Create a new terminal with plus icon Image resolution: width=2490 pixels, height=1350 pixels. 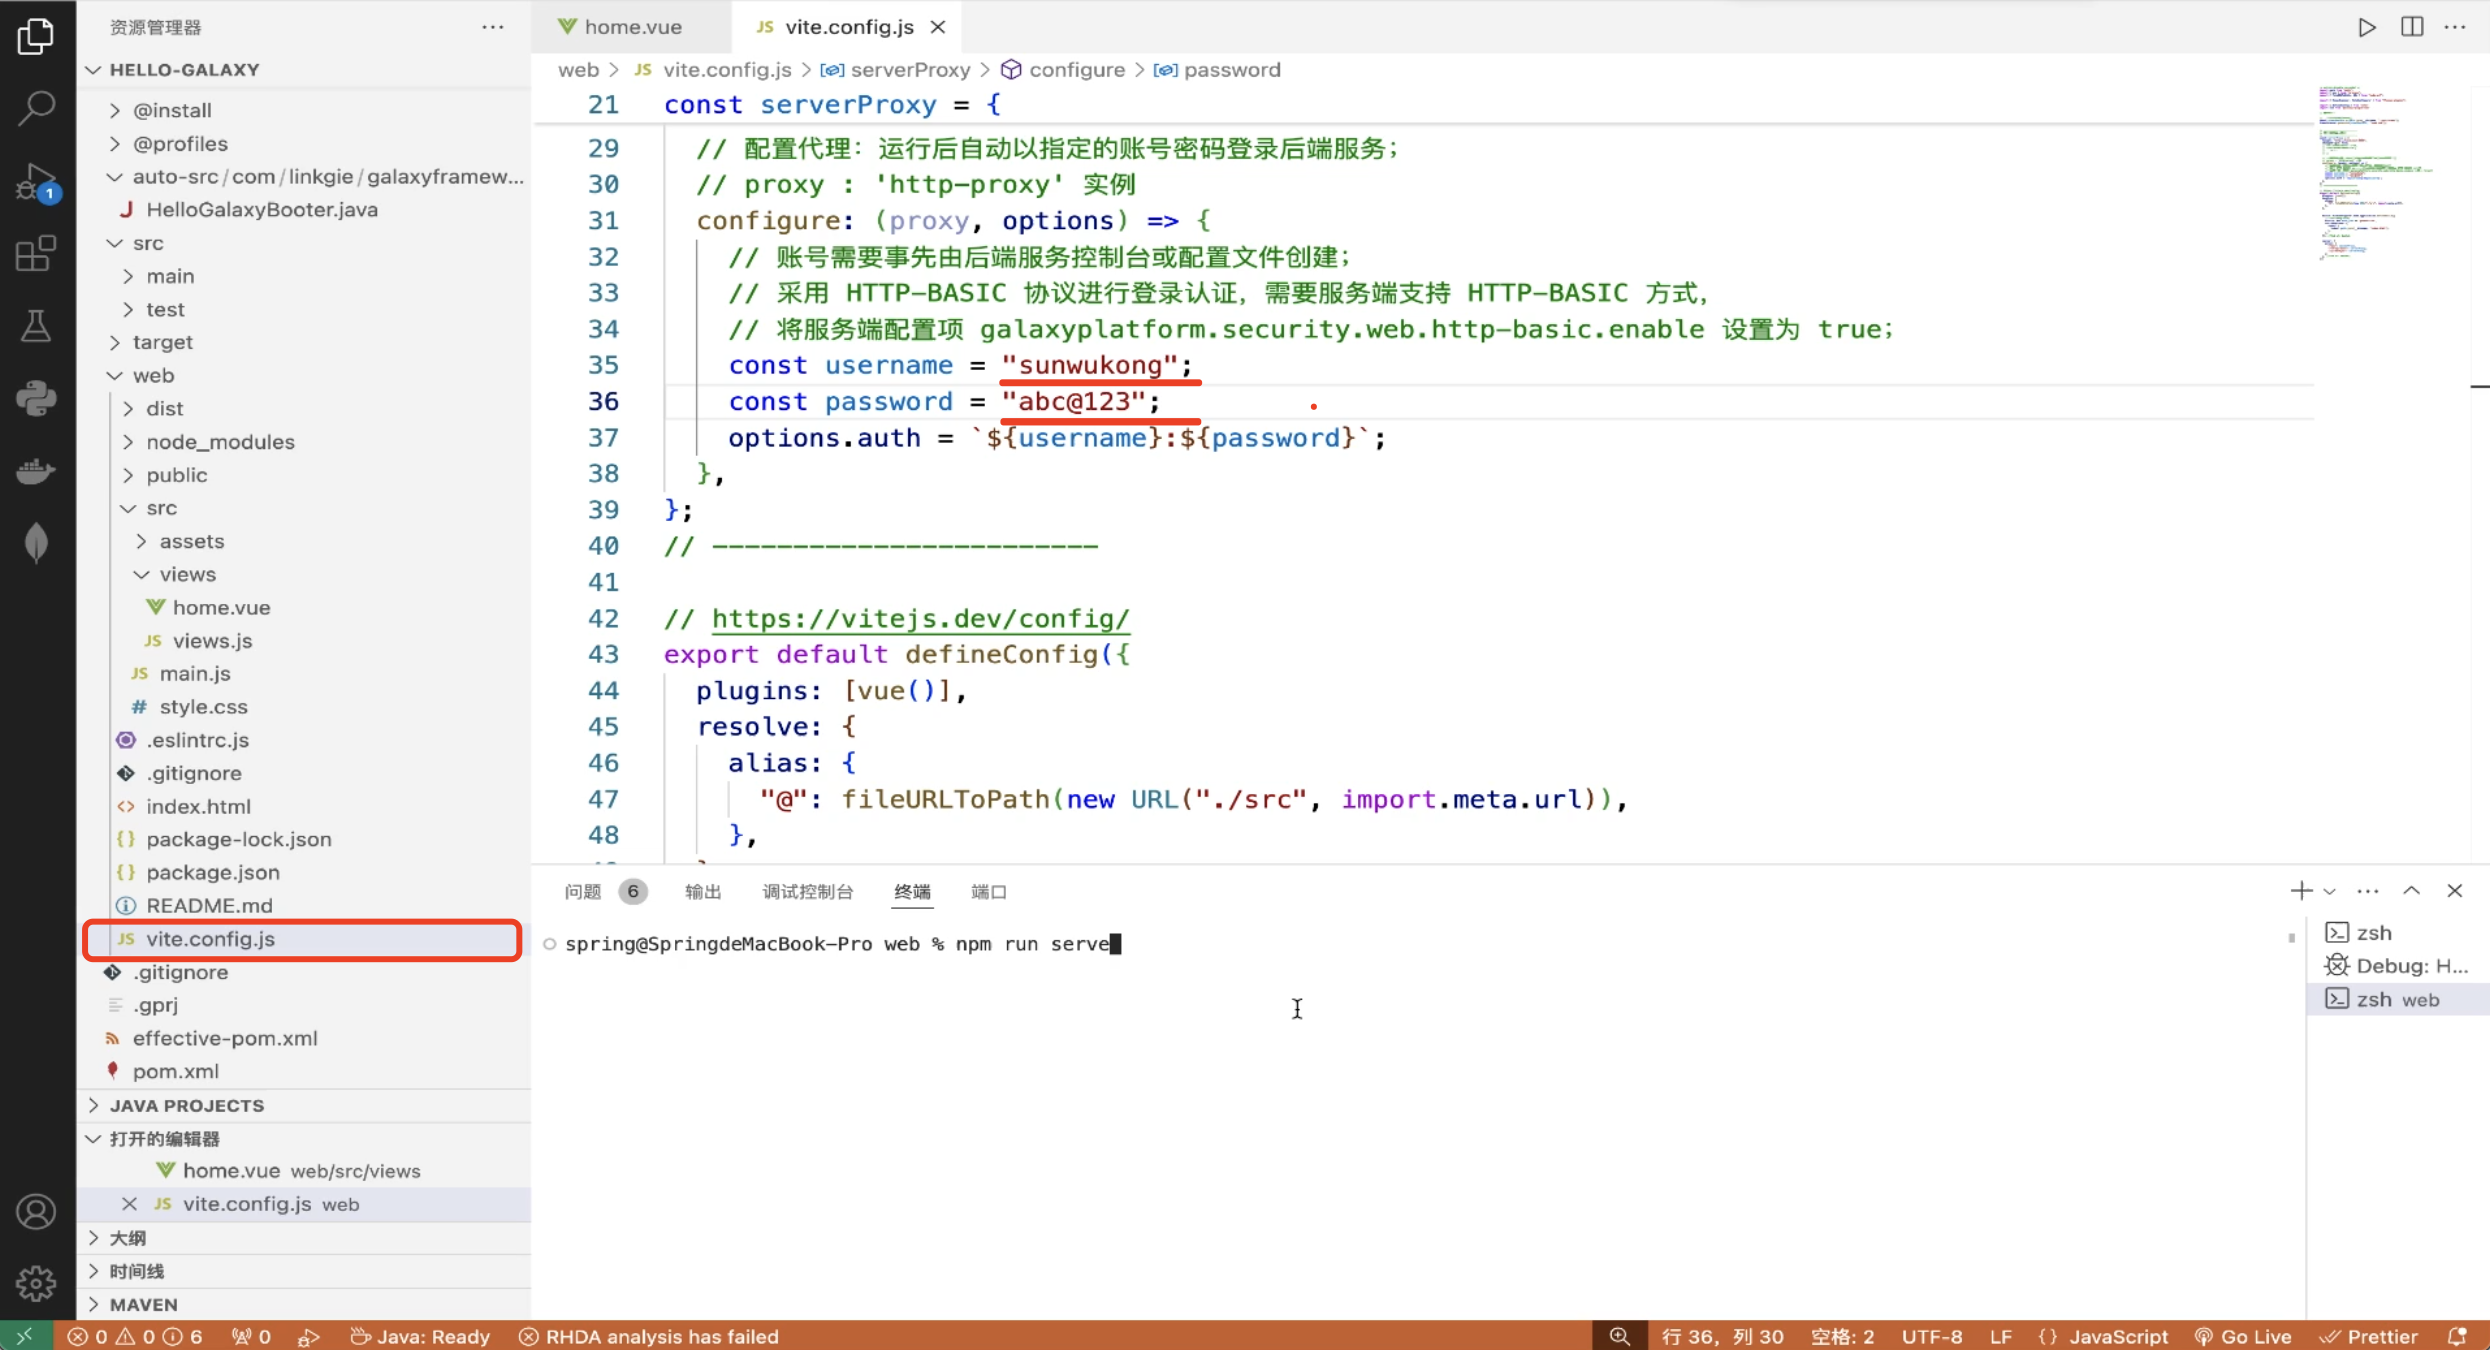pyautogui.click(x=2301, y=890)
